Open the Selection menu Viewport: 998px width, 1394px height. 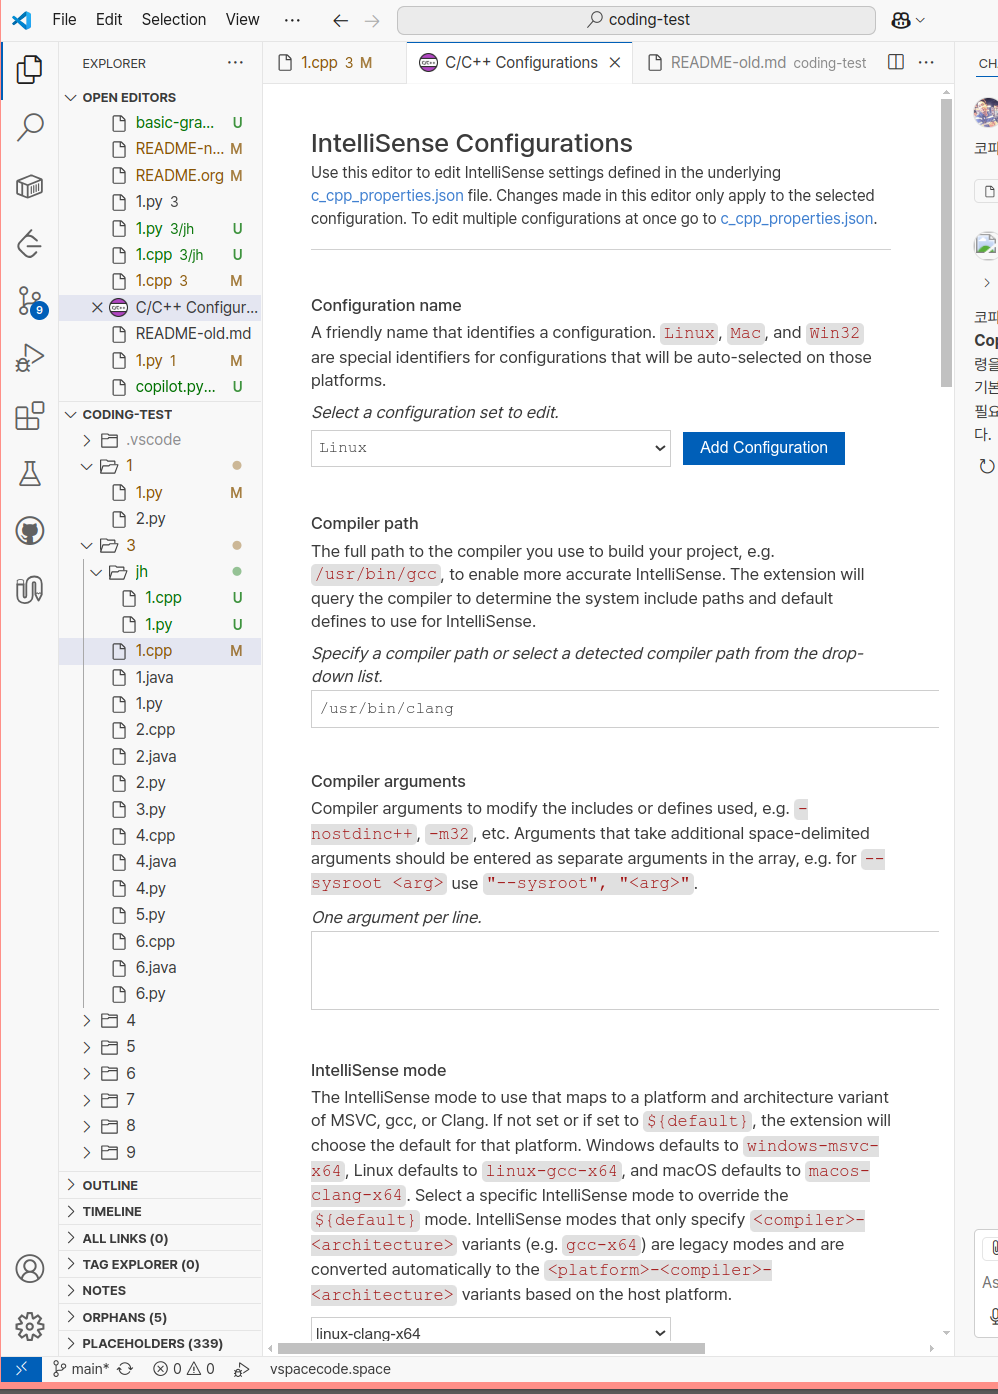[174, 20]
